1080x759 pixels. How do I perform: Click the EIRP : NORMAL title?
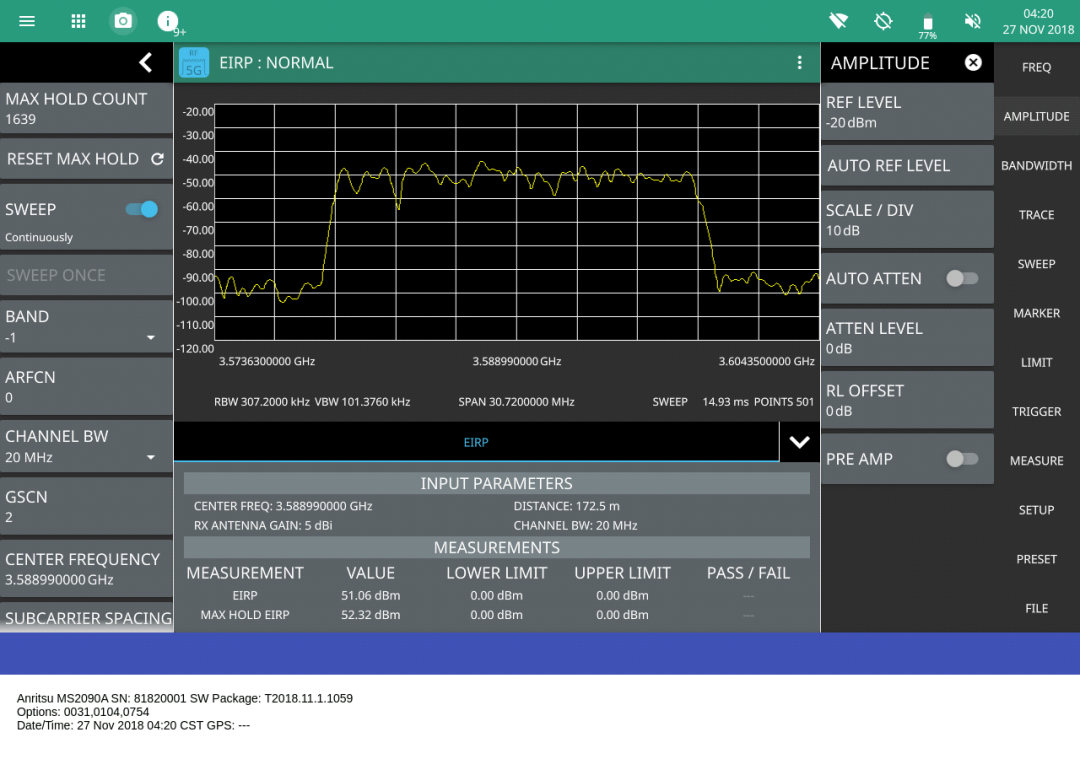point(276,63)
